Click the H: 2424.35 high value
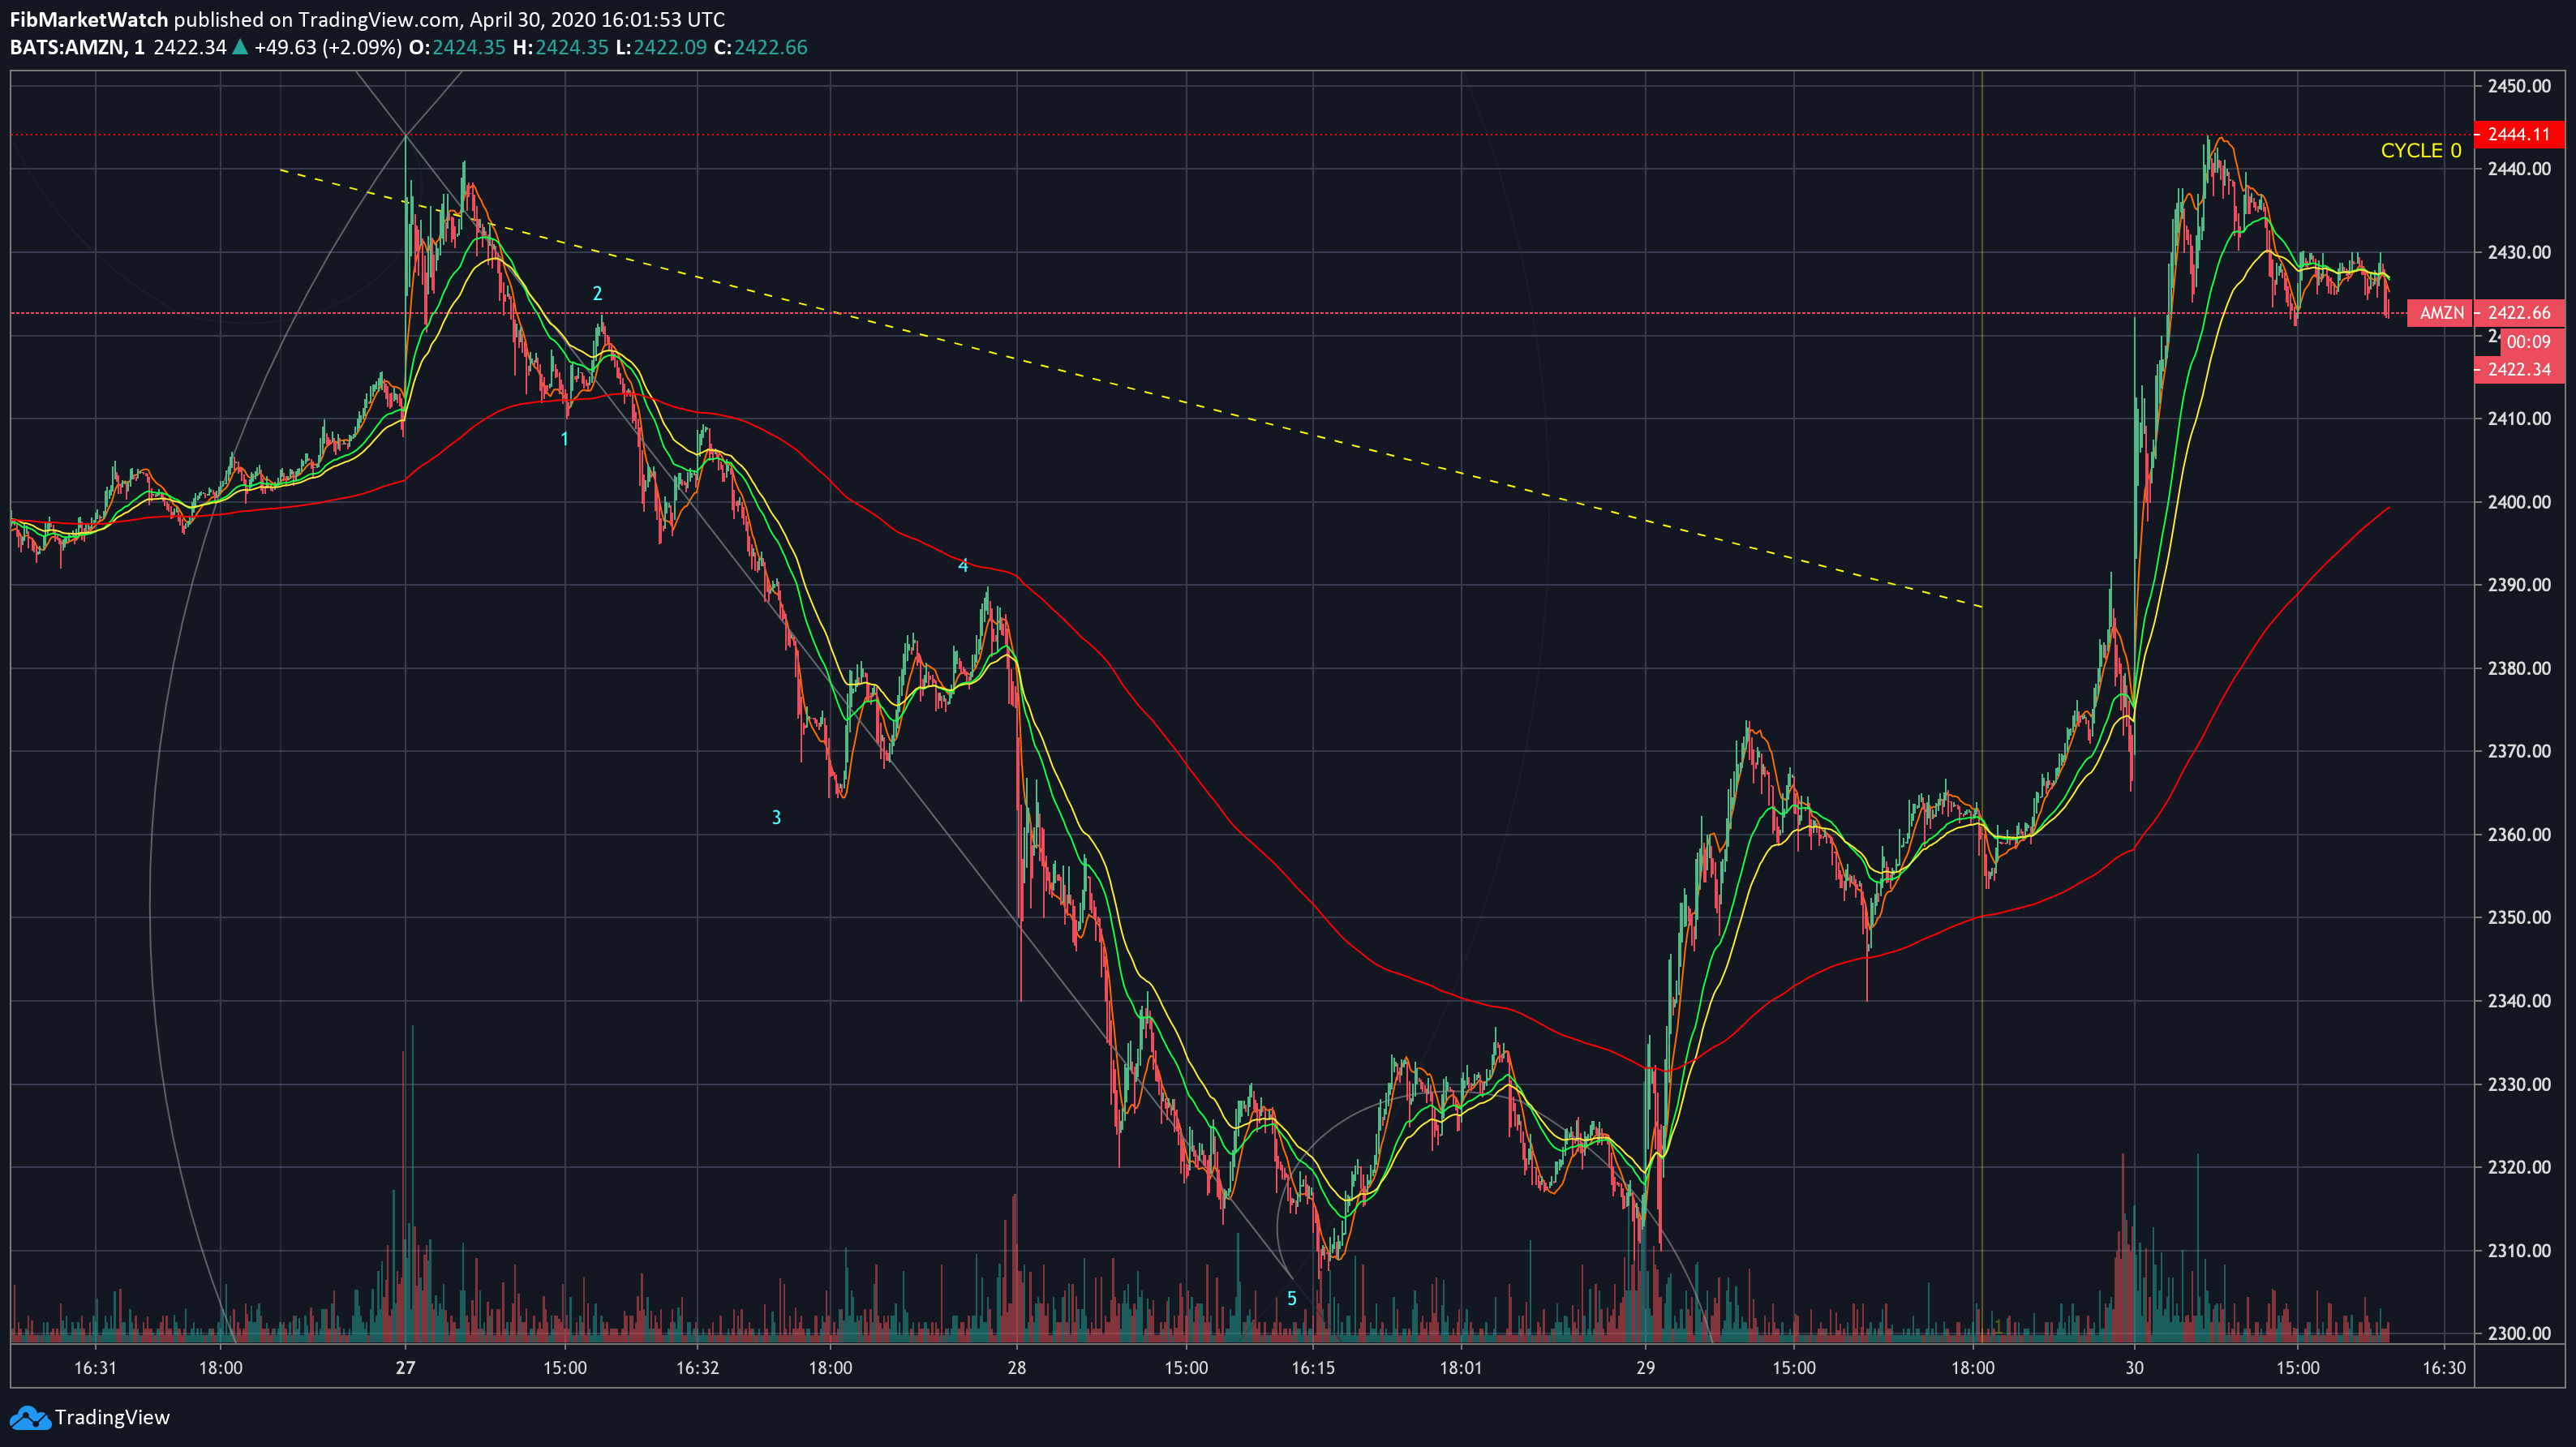Viewport: 2576px width, 1447px height. pos(560,47)
